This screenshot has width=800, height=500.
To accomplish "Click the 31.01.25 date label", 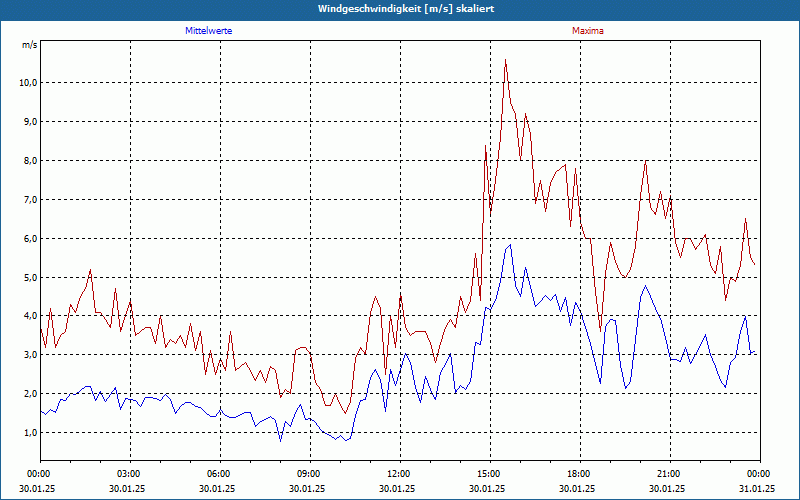I will point(757,488).
